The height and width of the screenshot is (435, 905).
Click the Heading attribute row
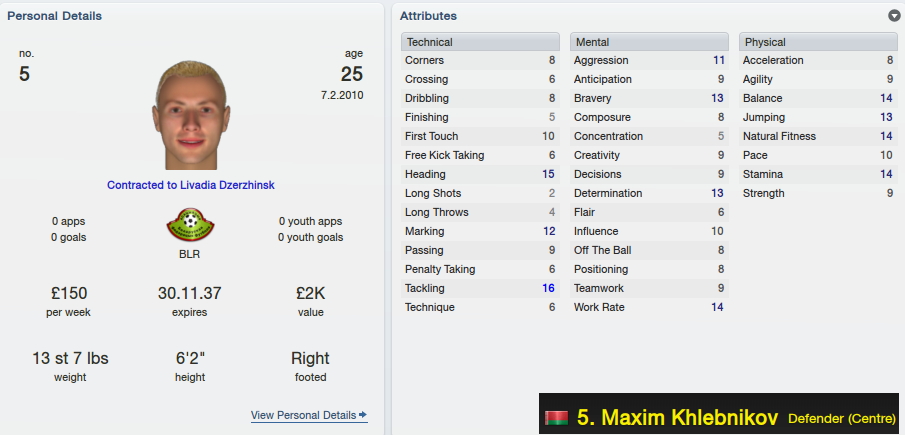pos(480,174)
